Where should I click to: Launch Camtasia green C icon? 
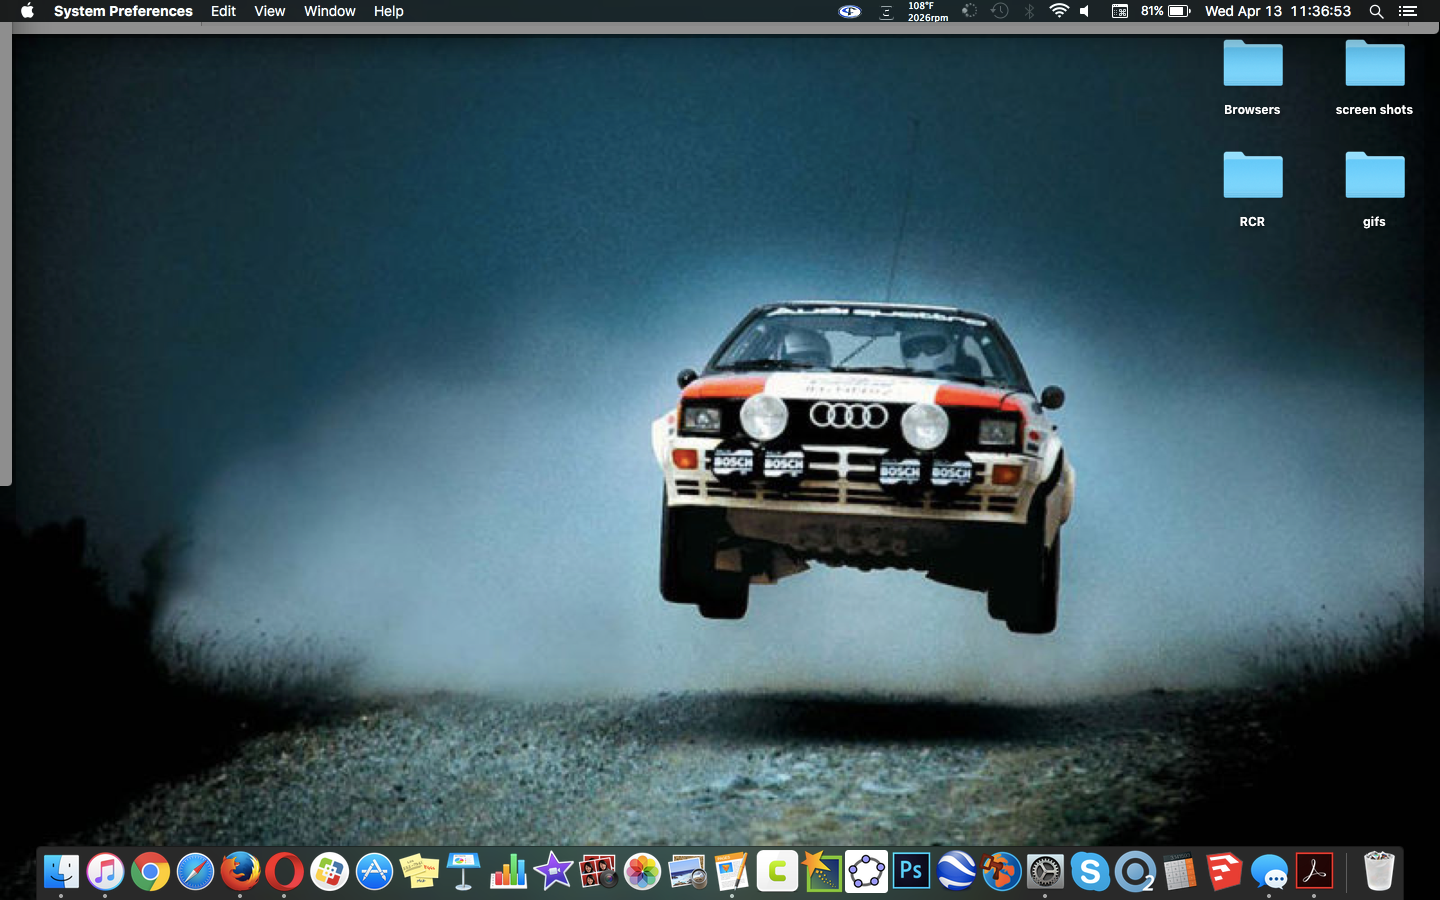(x=777, y=872)
